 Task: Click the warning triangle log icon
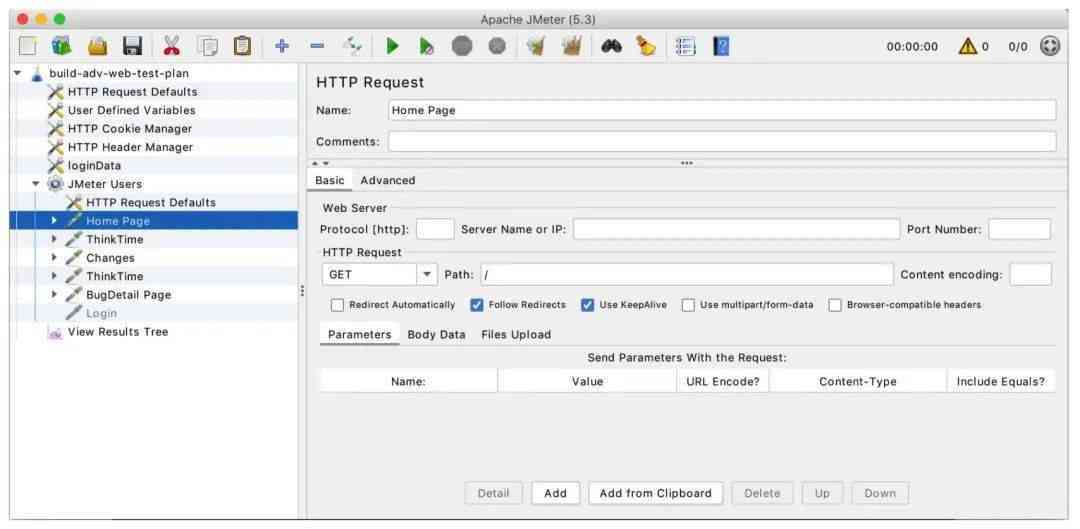coord(968,46)
